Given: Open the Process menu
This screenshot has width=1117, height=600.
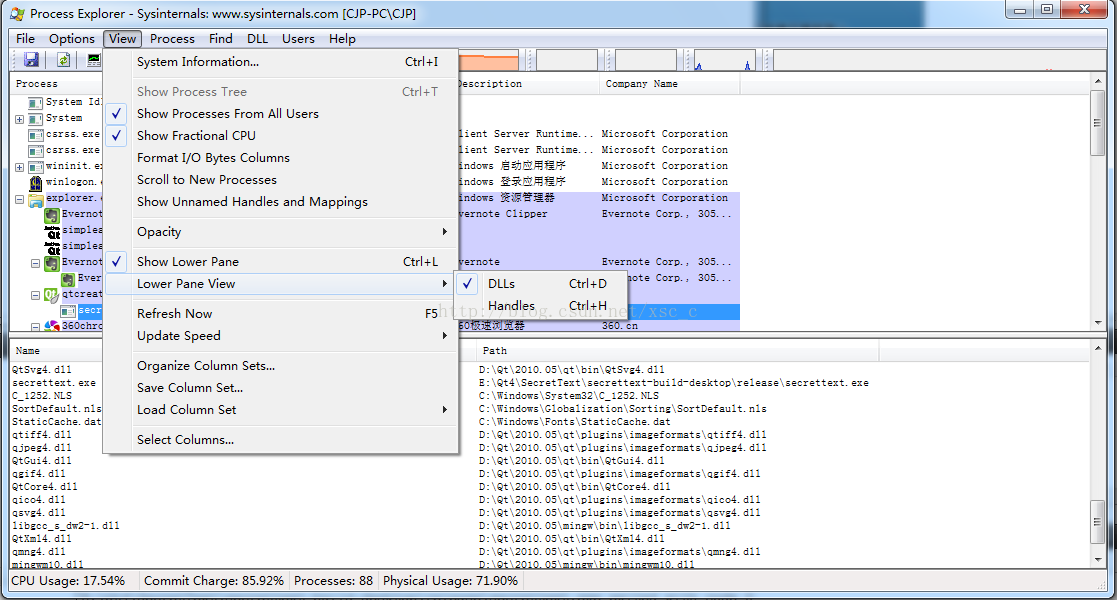Looking at the screenshot, I should (172, 38).
